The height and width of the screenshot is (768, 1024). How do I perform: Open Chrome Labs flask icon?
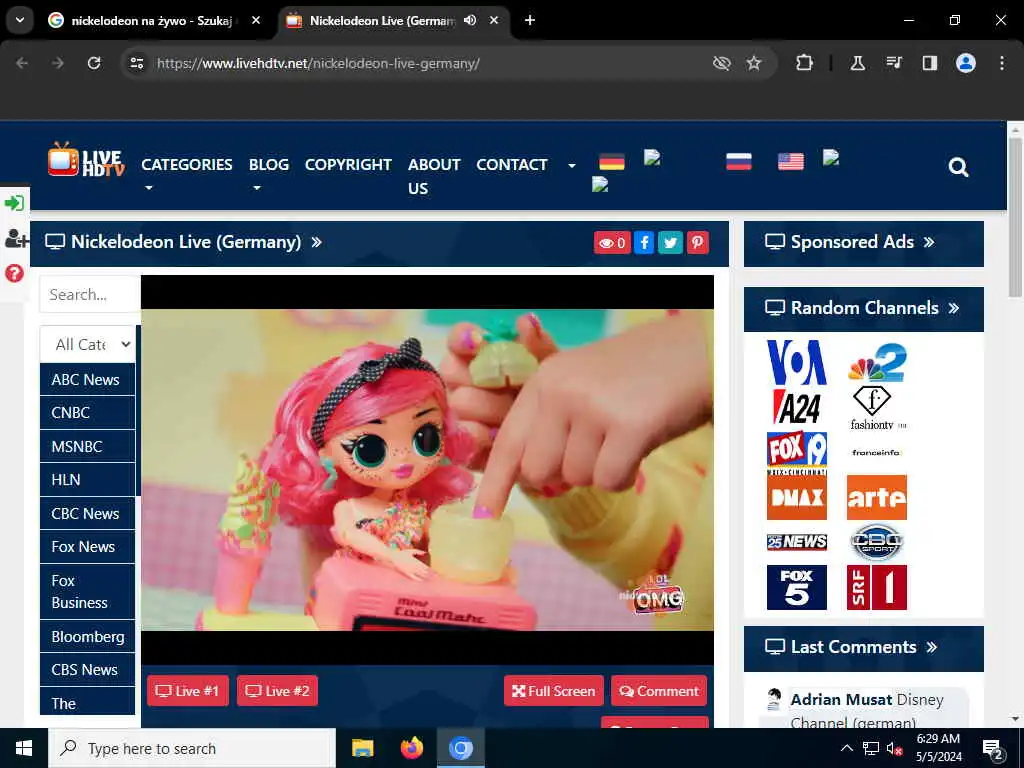coord(857,63)
